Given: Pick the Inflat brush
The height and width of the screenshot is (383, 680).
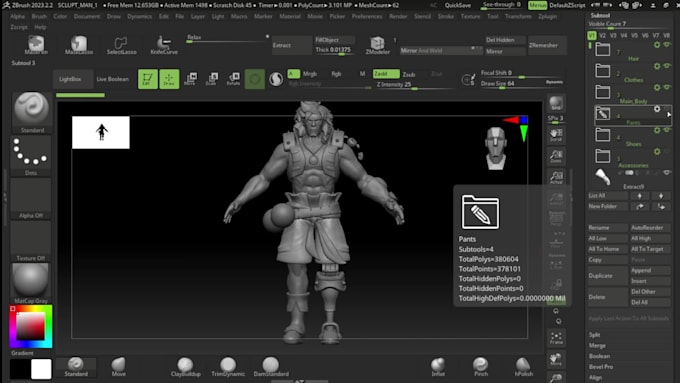Looking at the screenshot, I should 438,367.
